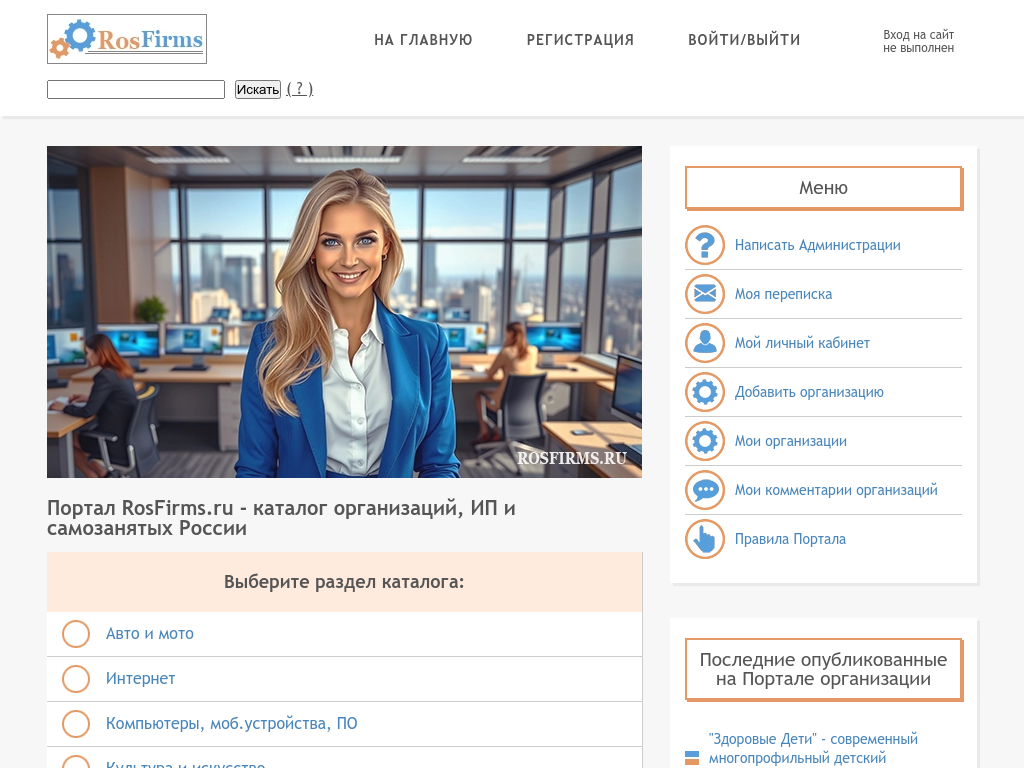1024x768 pixels.
Task: Click the flag icon beside "Здоровые Дети" entry
Action: pyautogui.click(x=692, y=758)
